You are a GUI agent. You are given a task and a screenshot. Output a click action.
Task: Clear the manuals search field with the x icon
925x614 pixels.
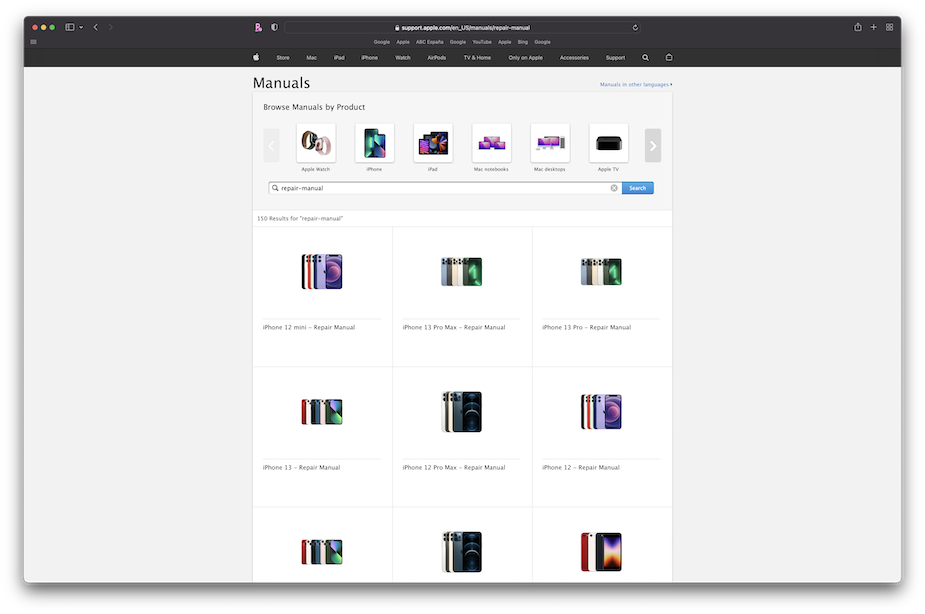pos(614,188)
